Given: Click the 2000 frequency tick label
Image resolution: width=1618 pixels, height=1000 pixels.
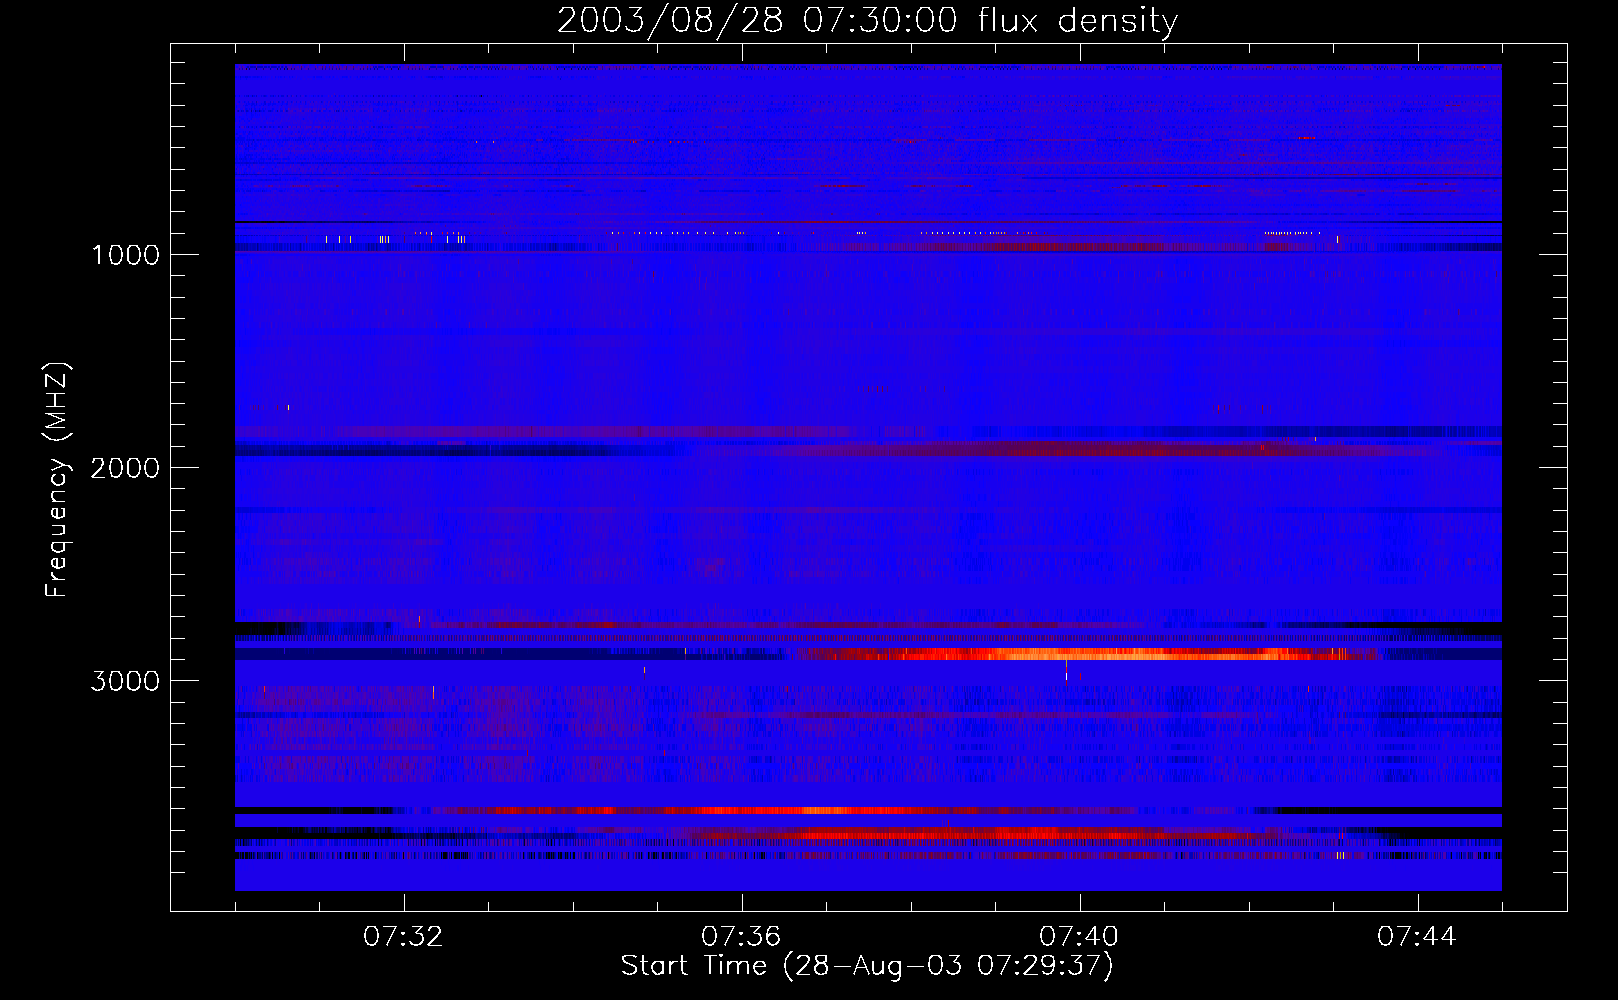Looking at the screenshot, I should [x=125, y=468].
